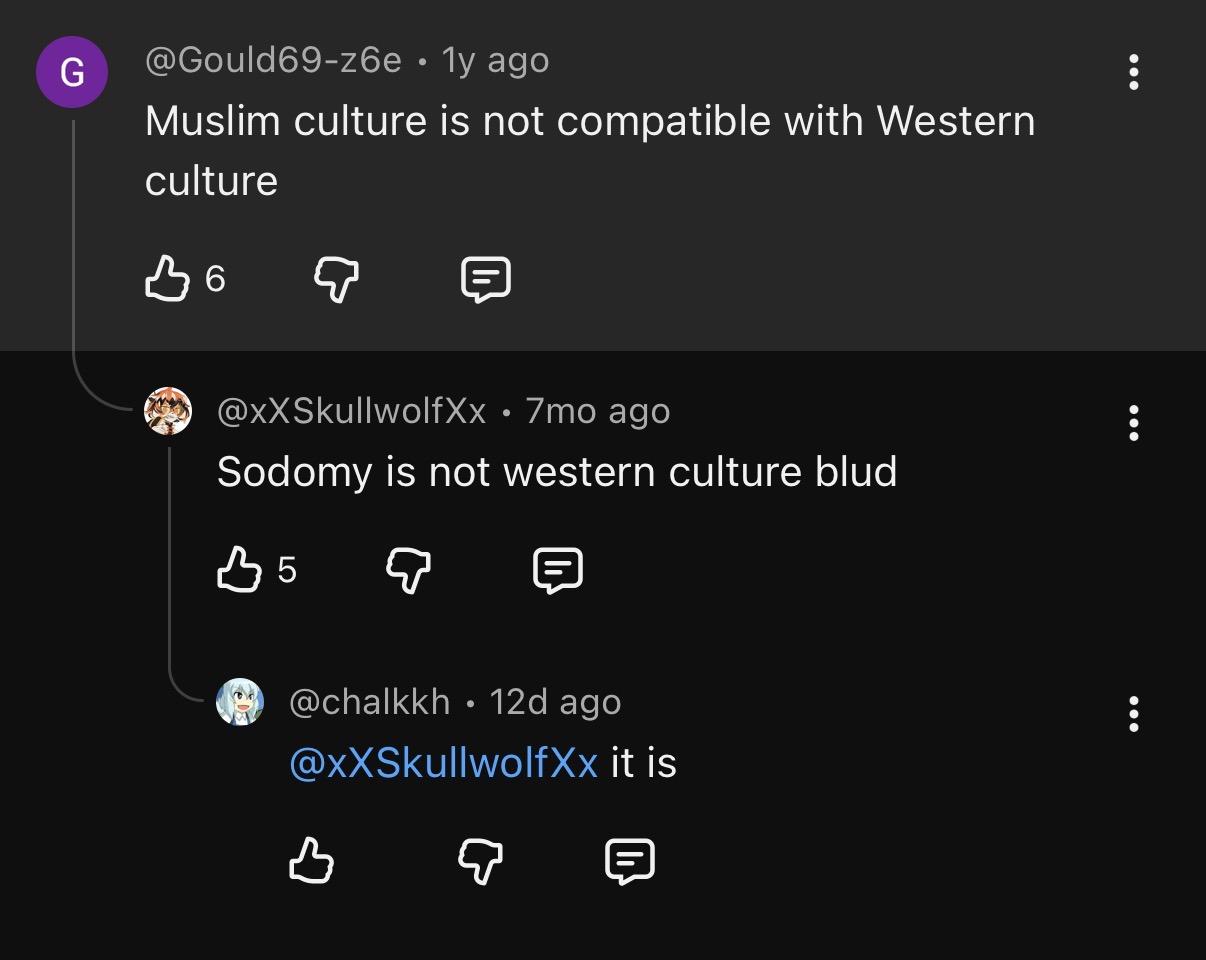Open the purple G profile avatar

pyautogui.click(x=72, y=72)
